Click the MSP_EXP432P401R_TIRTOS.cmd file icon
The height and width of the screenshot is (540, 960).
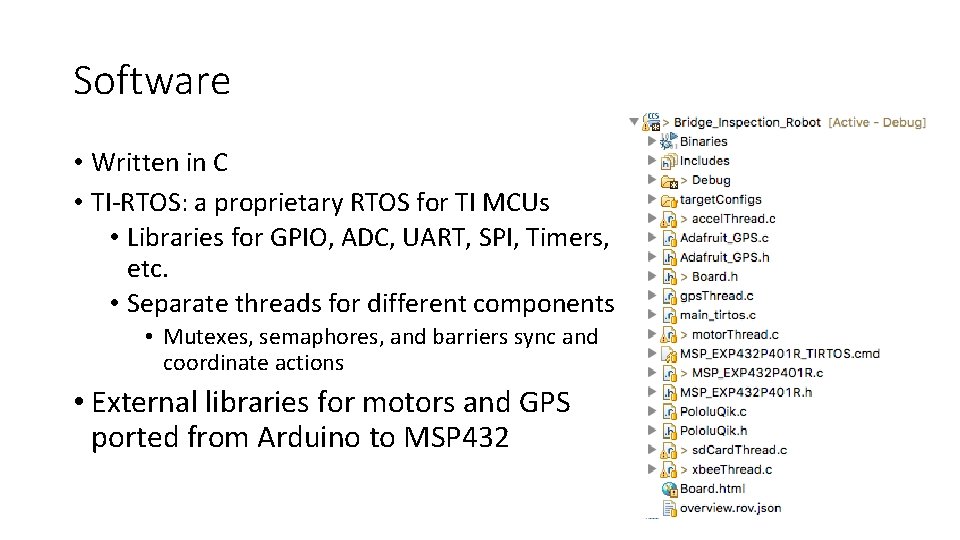pyautogui.click(x=669, y=354)
